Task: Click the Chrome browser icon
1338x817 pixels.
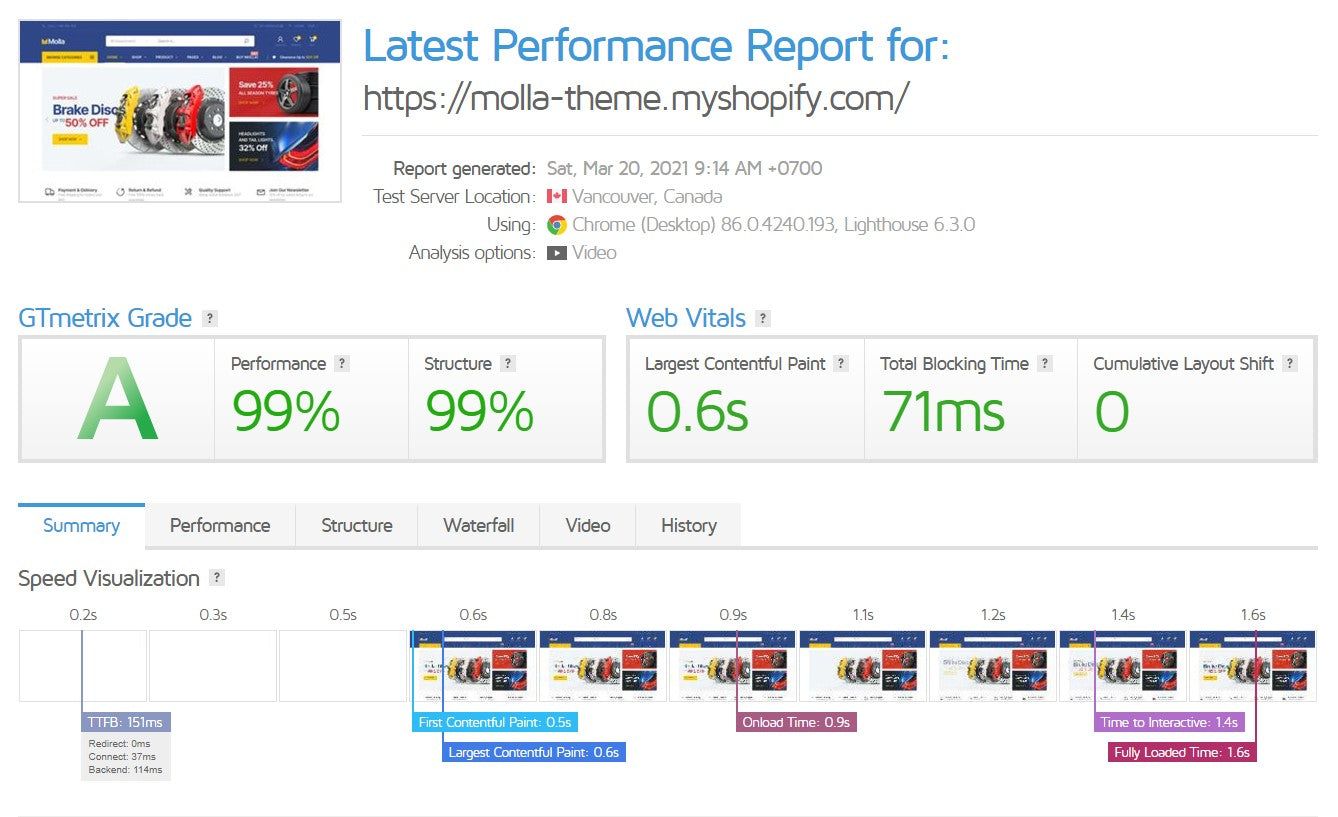Action: tap(557, 225)
